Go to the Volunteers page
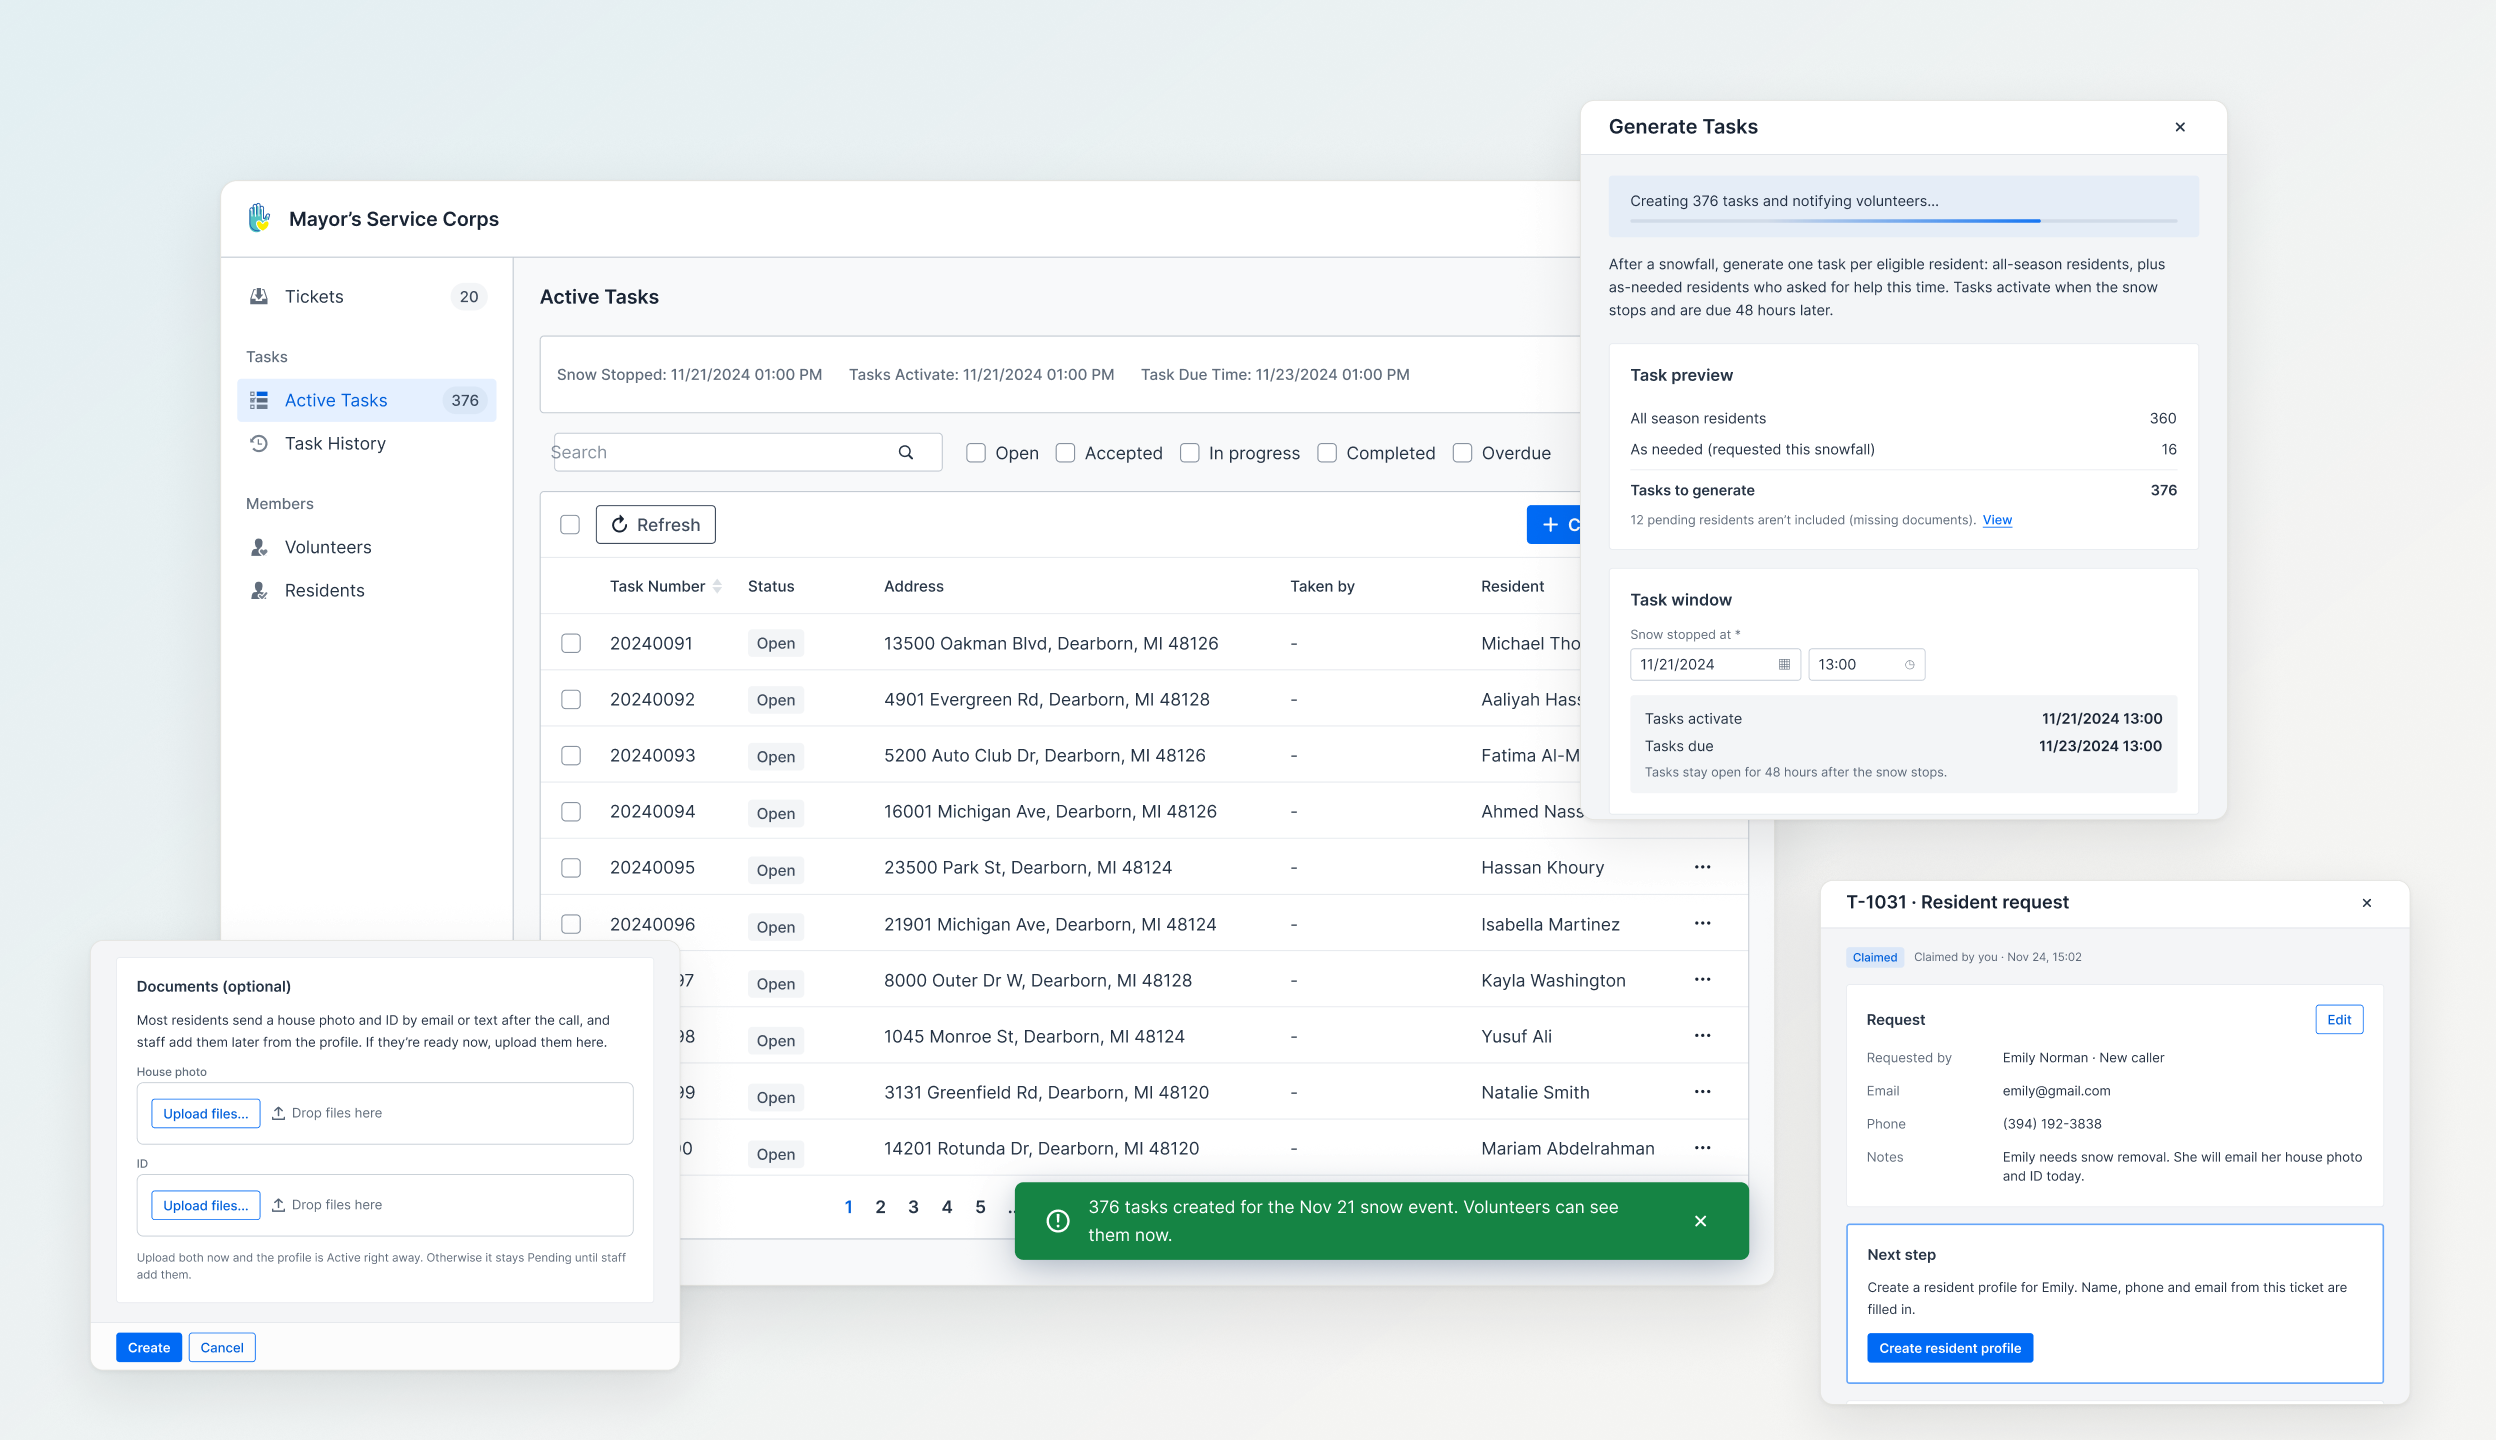The width and height of the screenshot is (2496, 1440). point(367,547)
